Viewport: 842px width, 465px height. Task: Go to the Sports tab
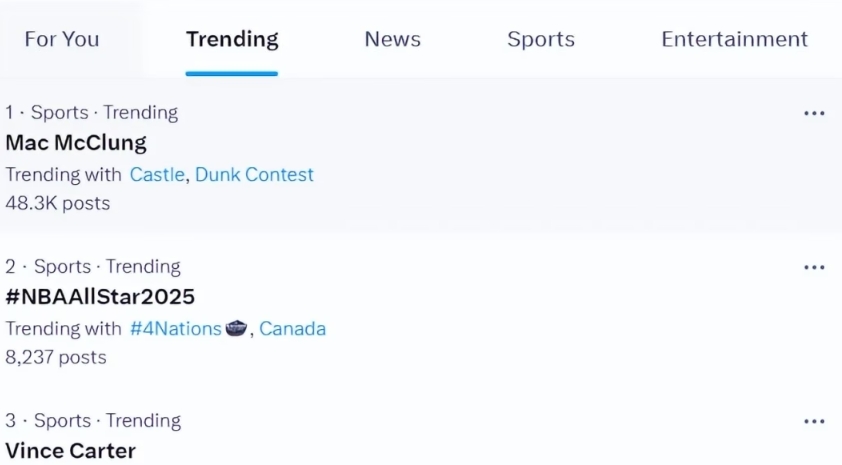tap(541, 39)
